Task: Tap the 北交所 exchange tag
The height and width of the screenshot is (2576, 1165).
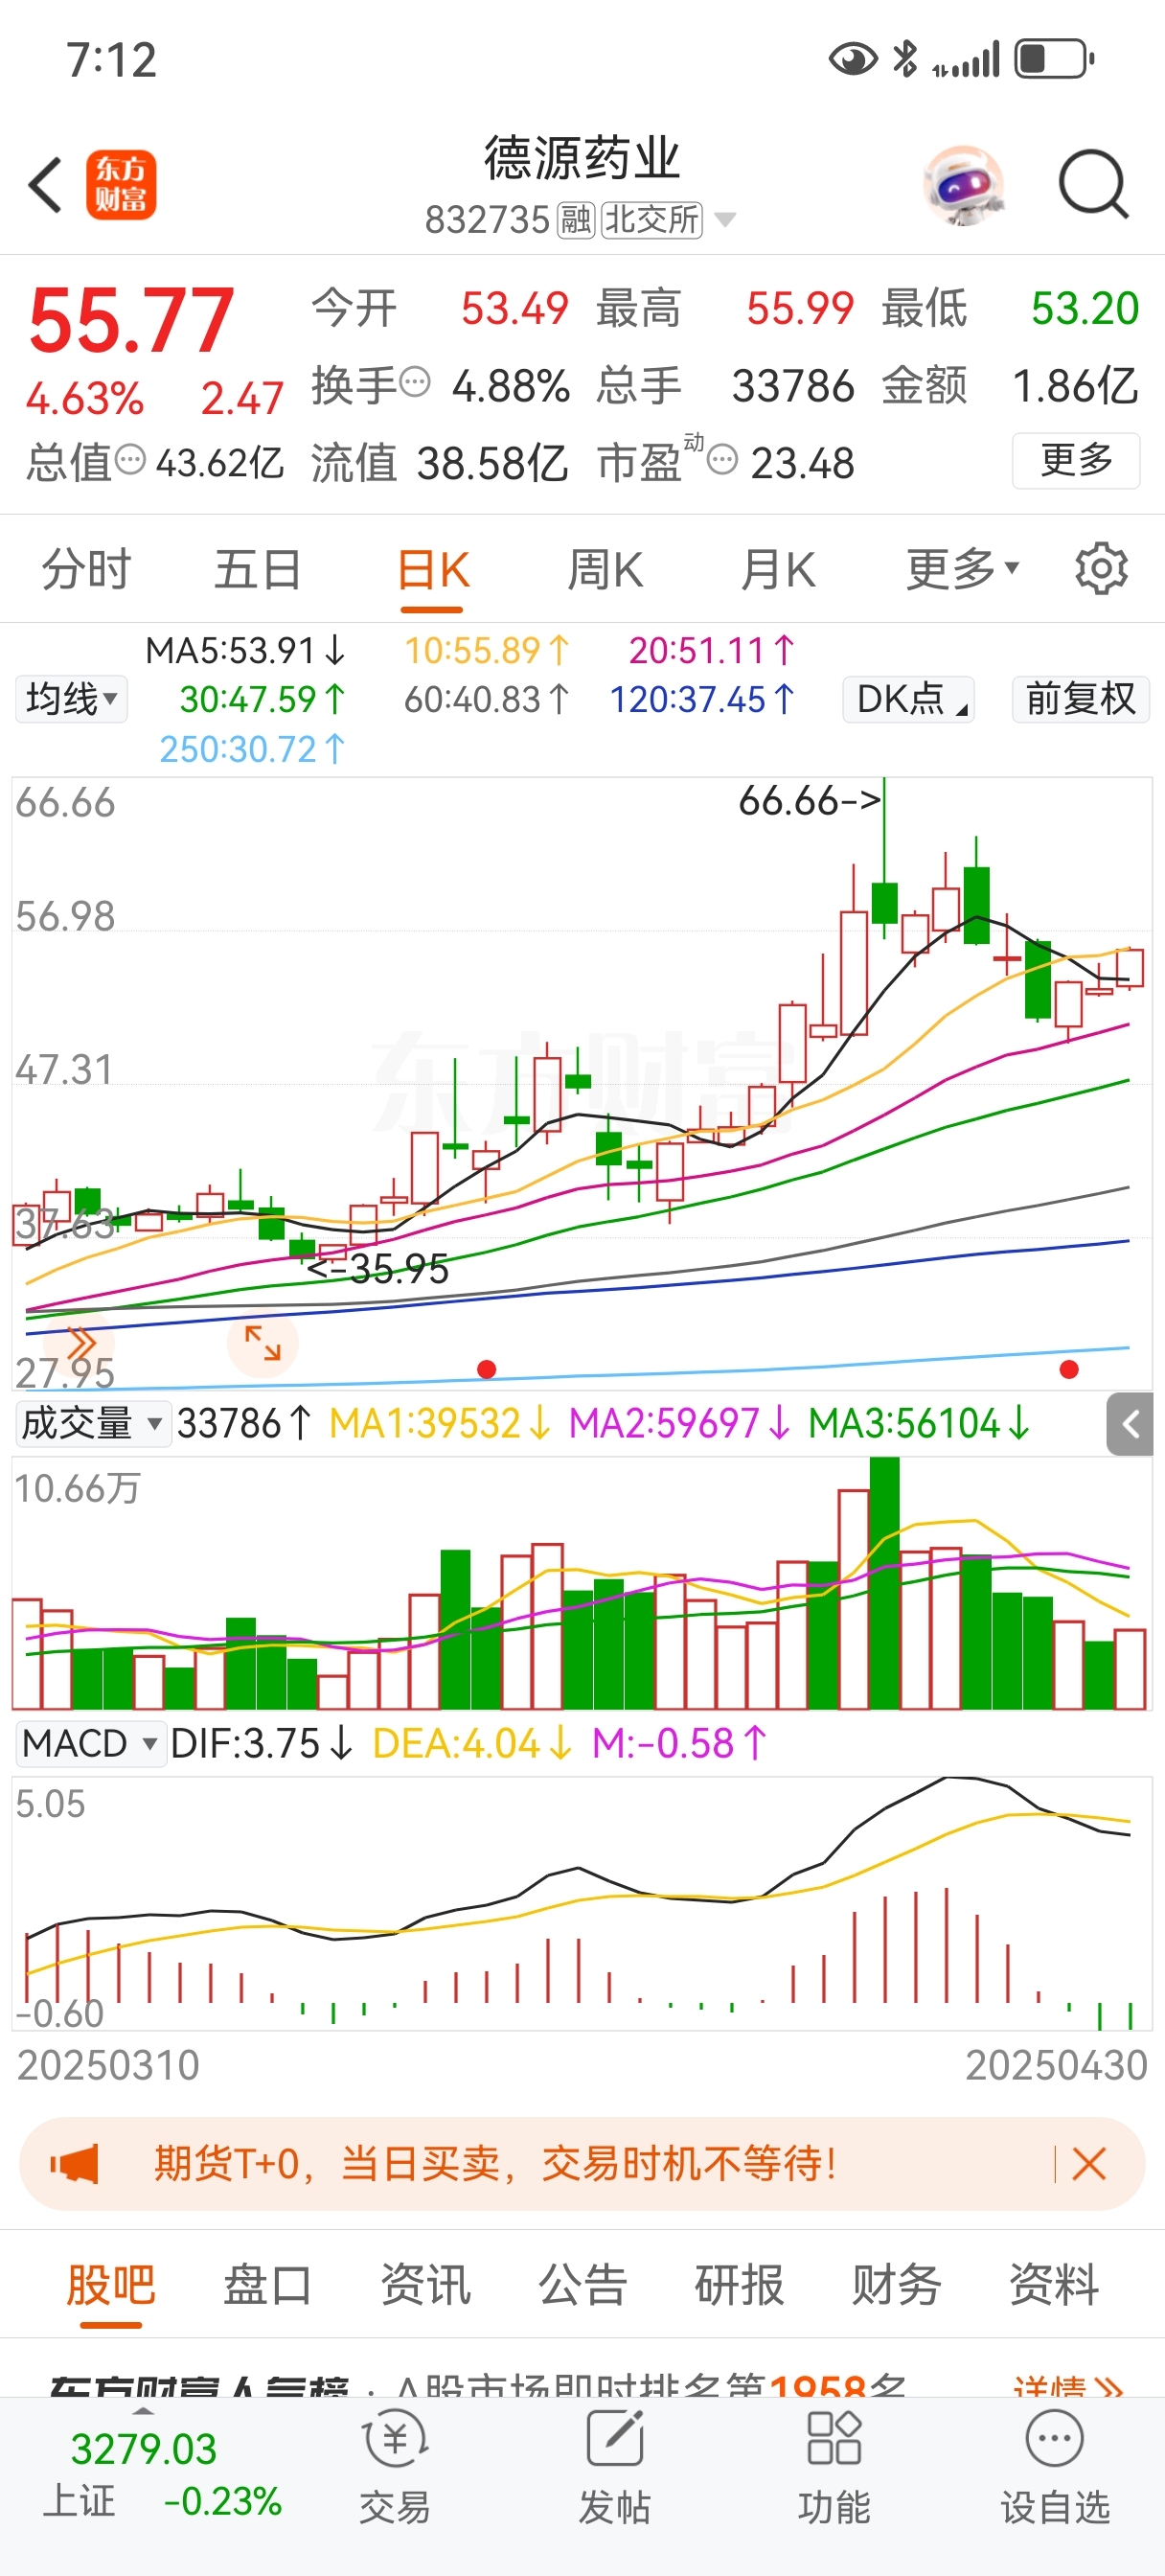Action: (x=651, y=220)
